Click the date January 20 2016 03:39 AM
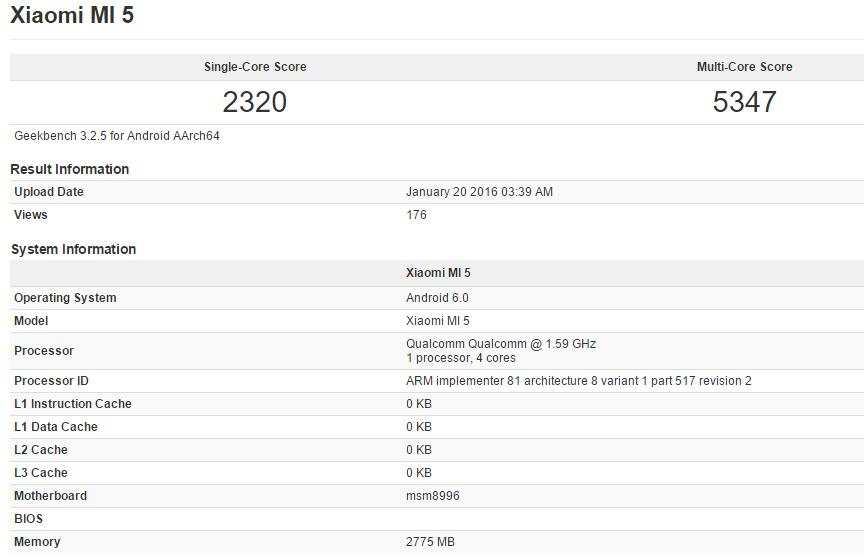Image resolution: width=864 pixels, height=559 pixels. 479,192
